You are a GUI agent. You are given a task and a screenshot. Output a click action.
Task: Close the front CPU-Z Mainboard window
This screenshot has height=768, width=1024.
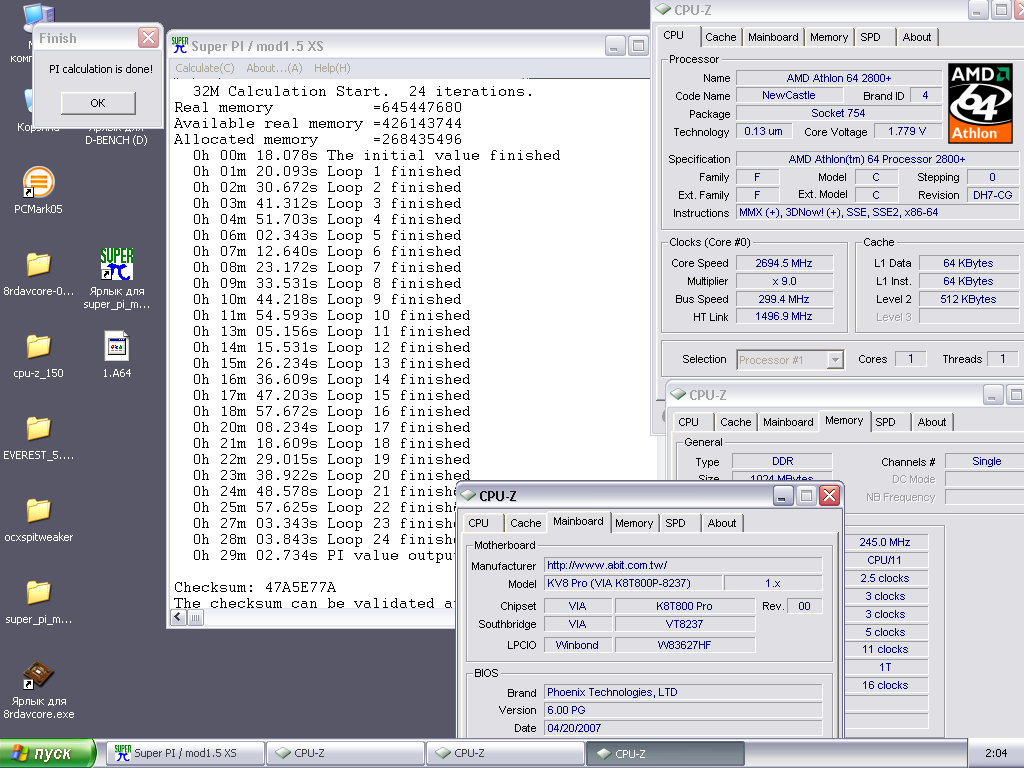tap(829, 496)
